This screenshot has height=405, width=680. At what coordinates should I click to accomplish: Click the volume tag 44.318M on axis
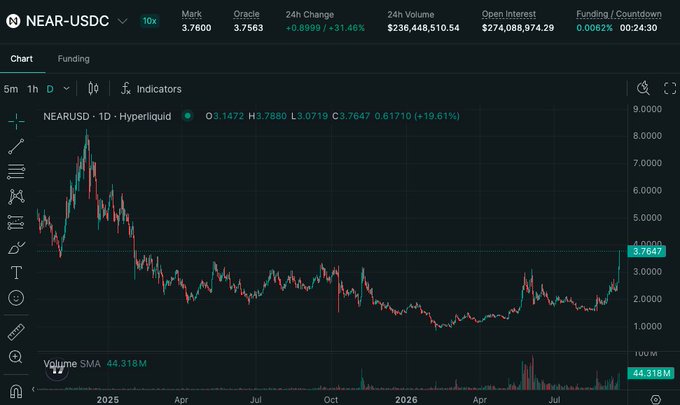click(651, 373)
